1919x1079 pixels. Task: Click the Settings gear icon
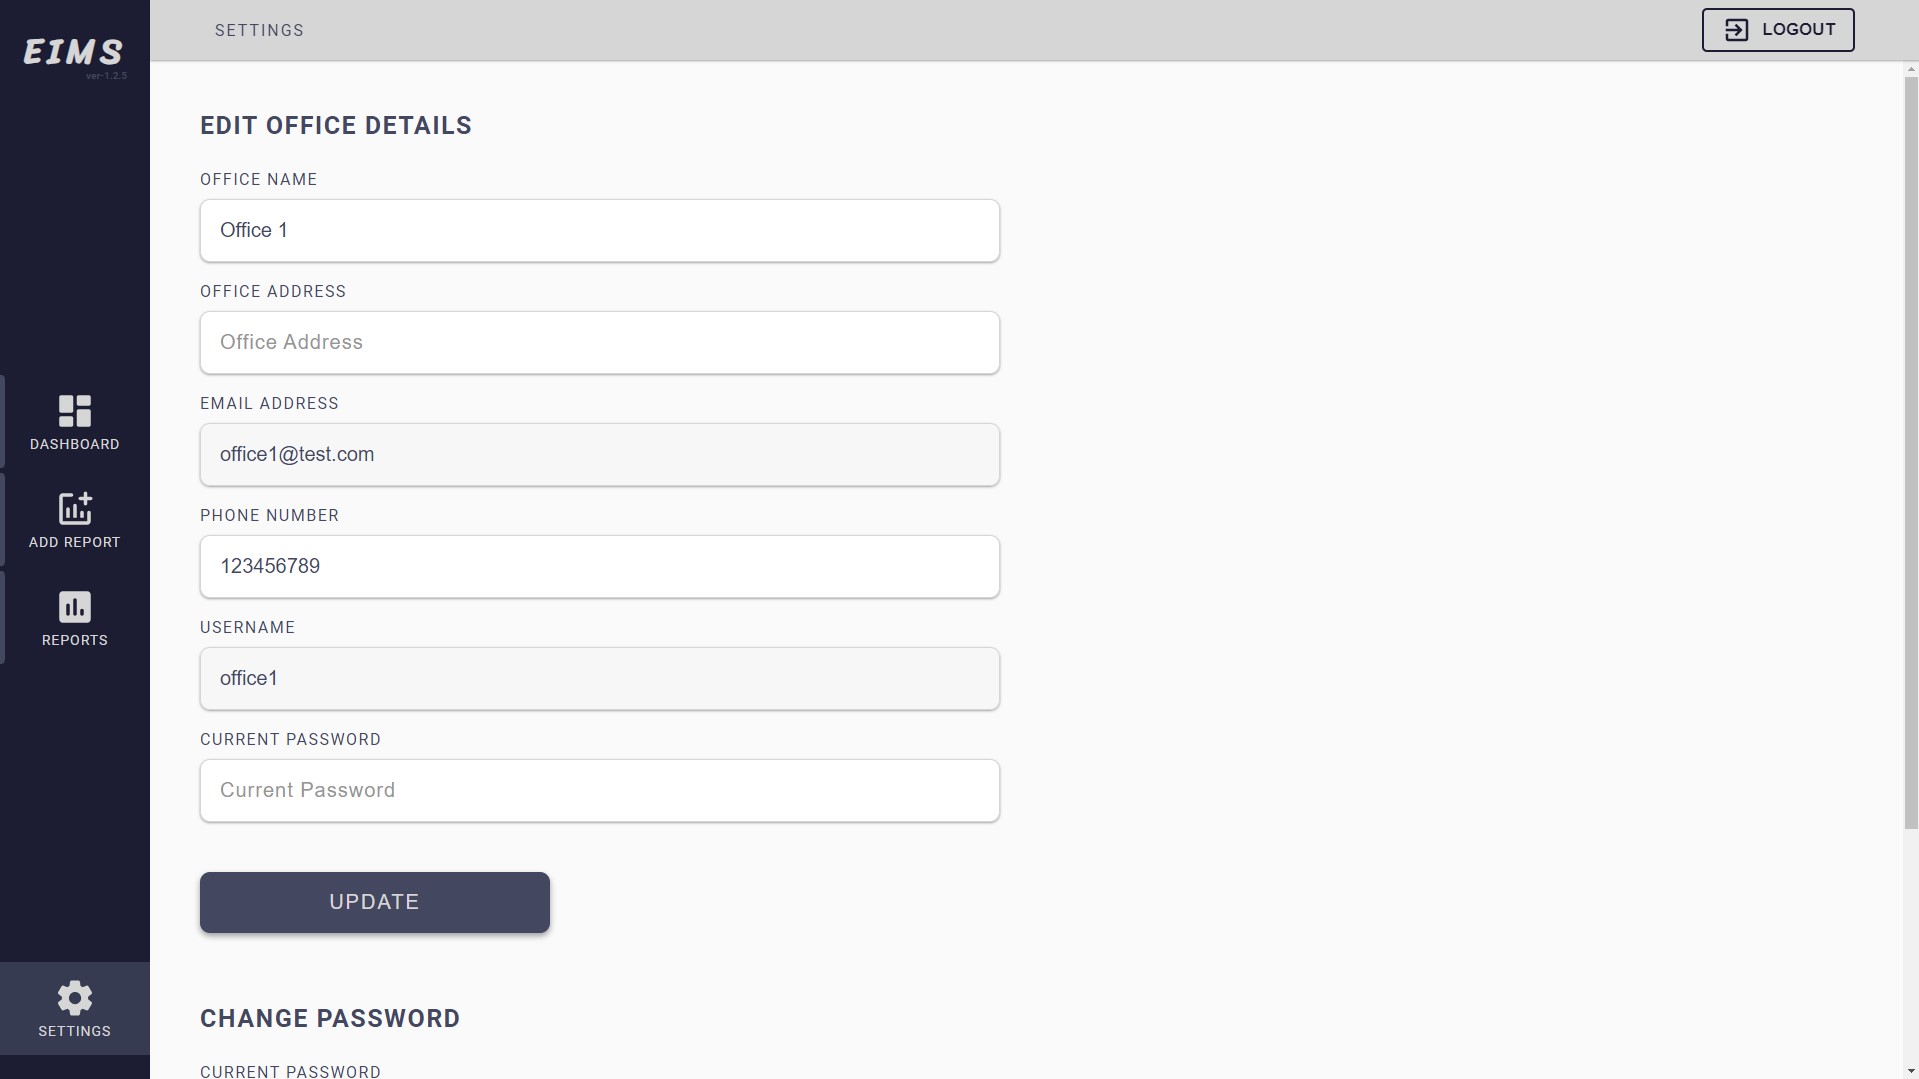(75, 997)
